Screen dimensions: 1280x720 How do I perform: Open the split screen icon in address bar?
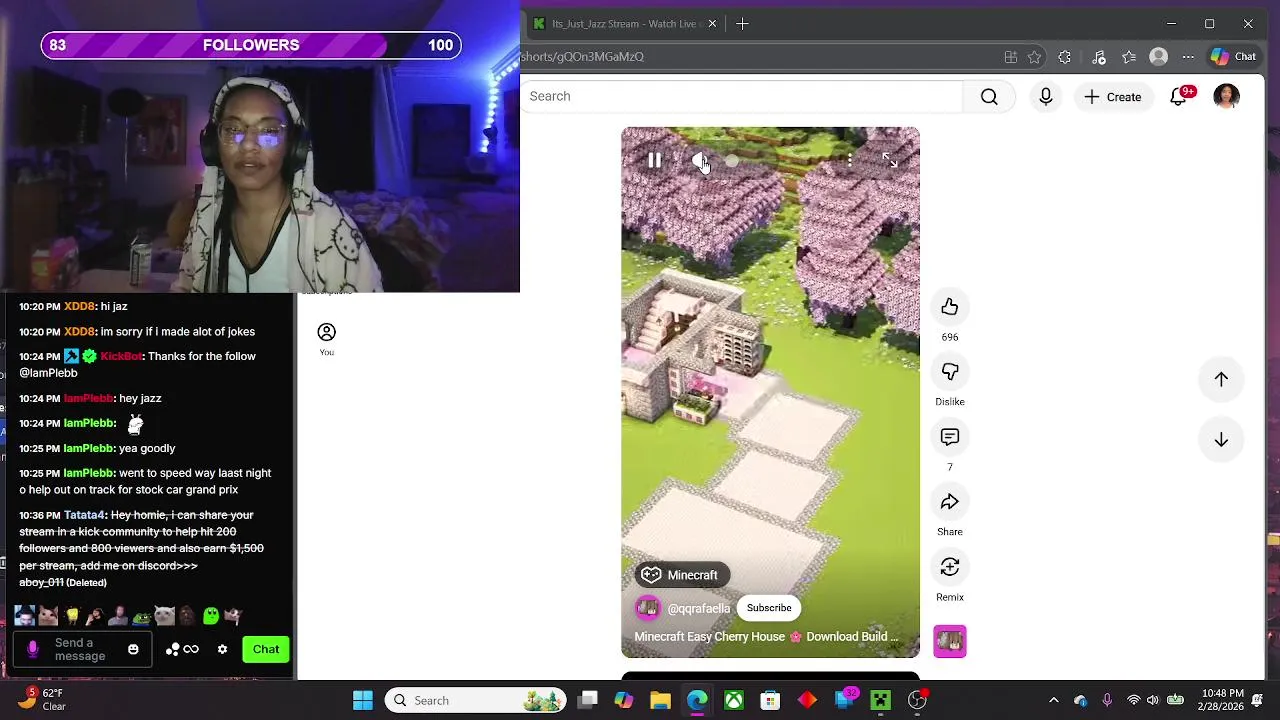(1011, 57)
